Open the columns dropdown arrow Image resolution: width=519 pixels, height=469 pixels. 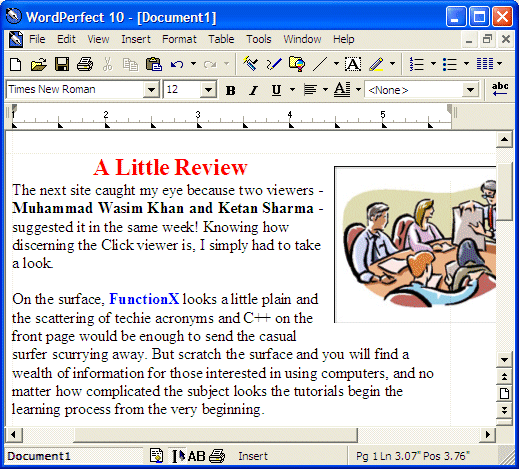coord(499,63)
